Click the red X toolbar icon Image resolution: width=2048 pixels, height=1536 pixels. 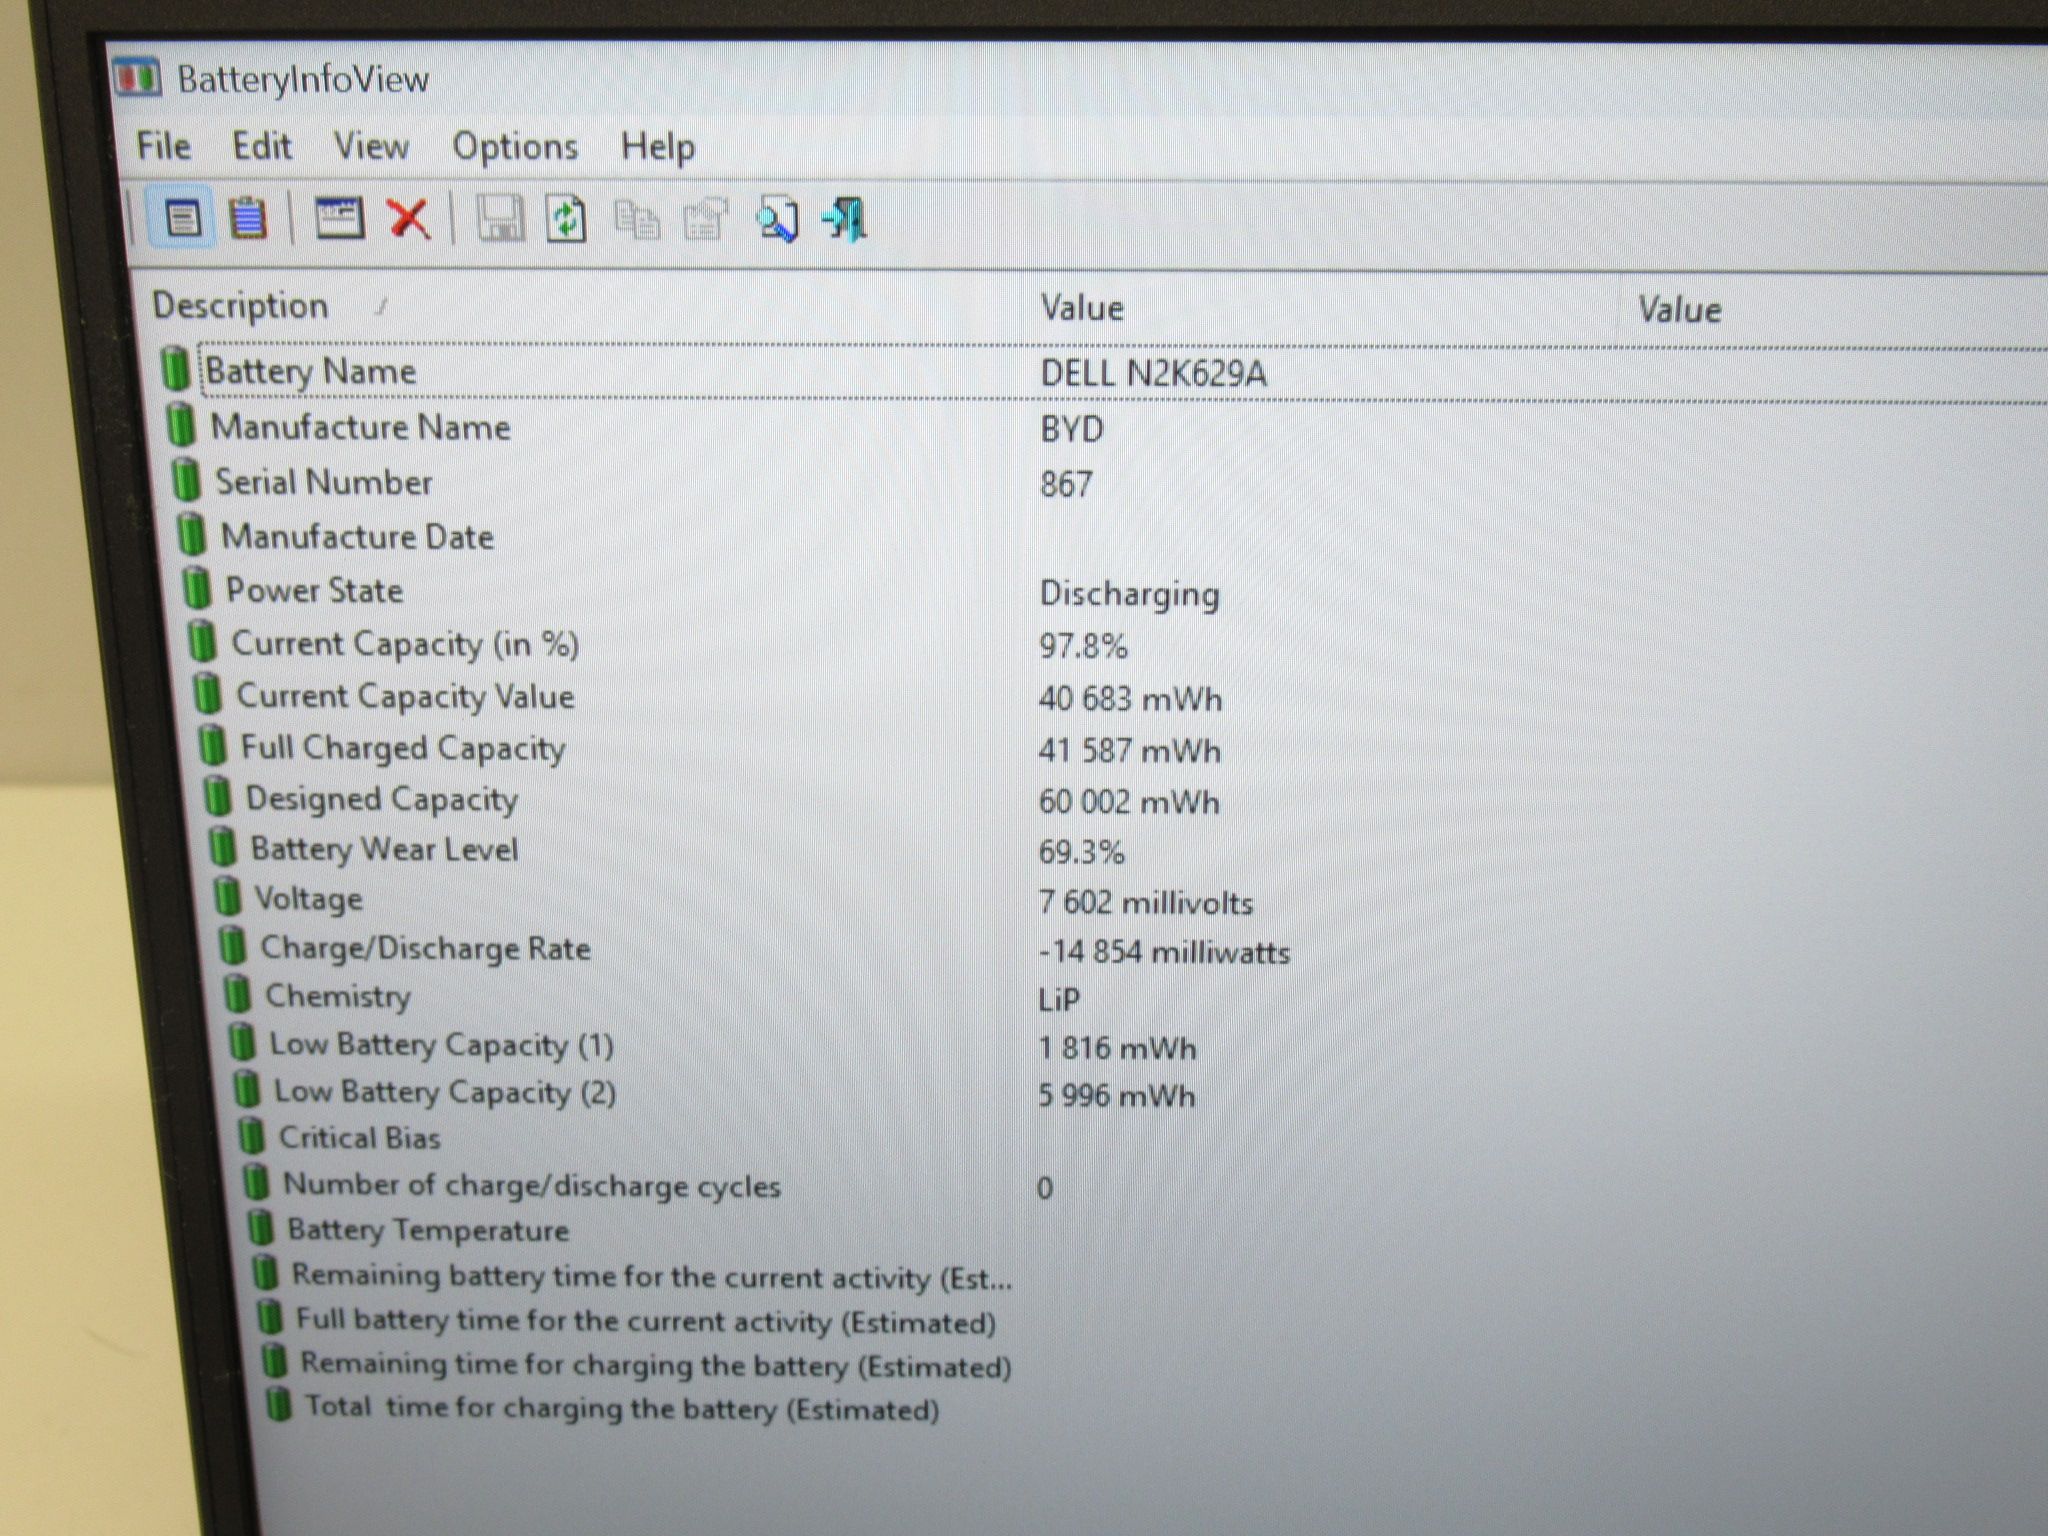(x=409, y=218)
